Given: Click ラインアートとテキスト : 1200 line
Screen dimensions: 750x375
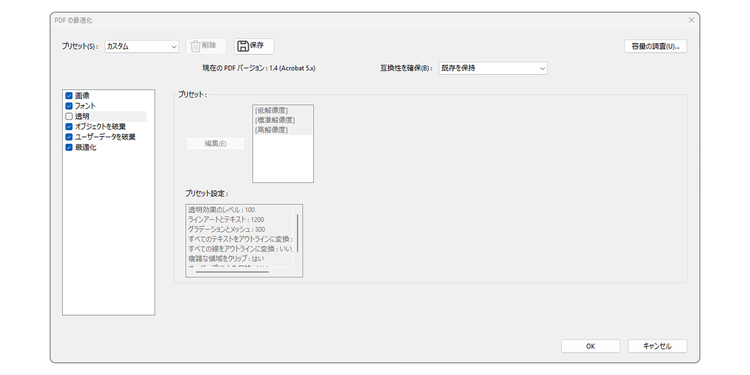Looking at the screenshot, I should [226, 220].
